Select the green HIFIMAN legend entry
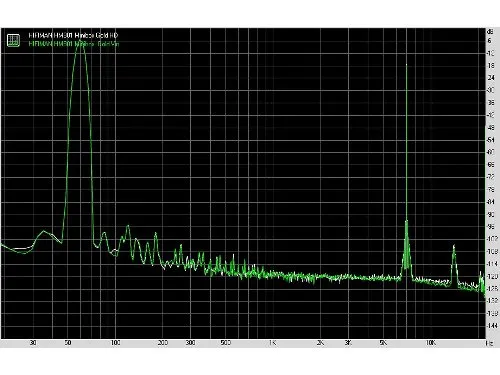Image resolution: width=500 pixels, height=375 pixels. coord(74,44)
